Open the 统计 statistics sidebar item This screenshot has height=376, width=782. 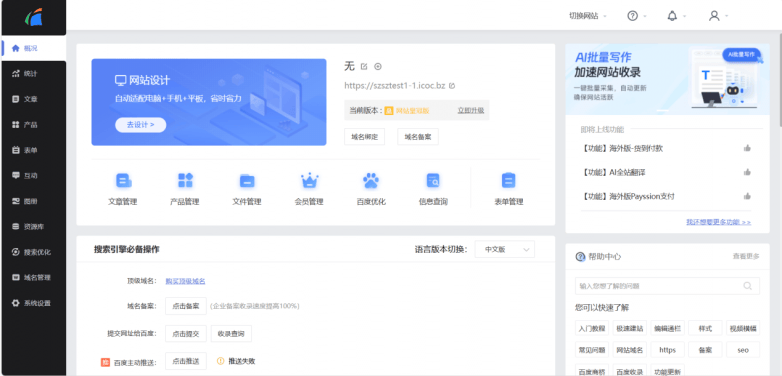[x=33, y=74]
